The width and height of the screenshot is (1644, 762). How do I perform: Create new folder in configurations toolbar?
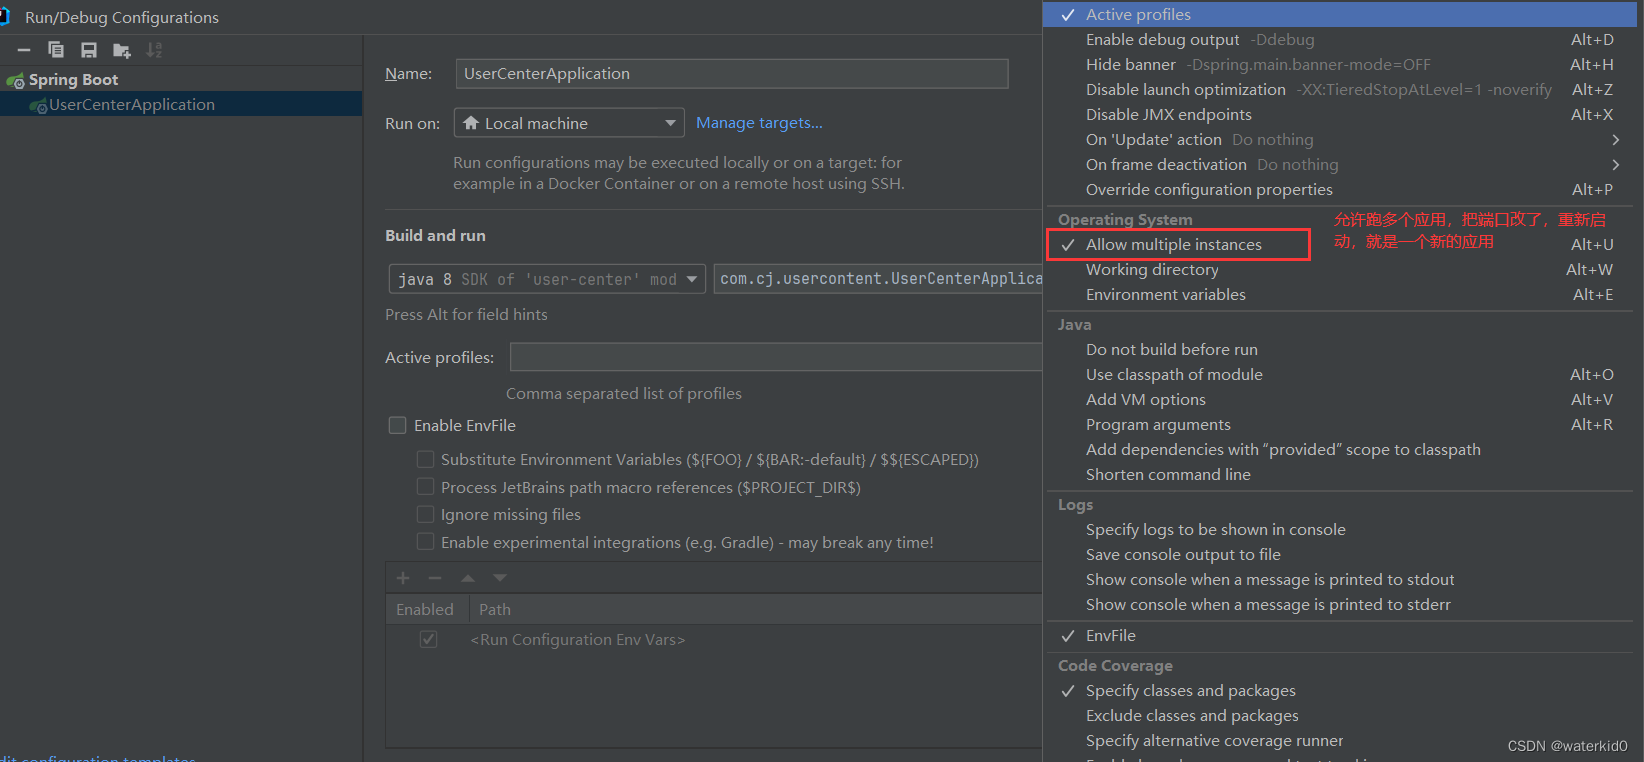[x=122, y=50]
